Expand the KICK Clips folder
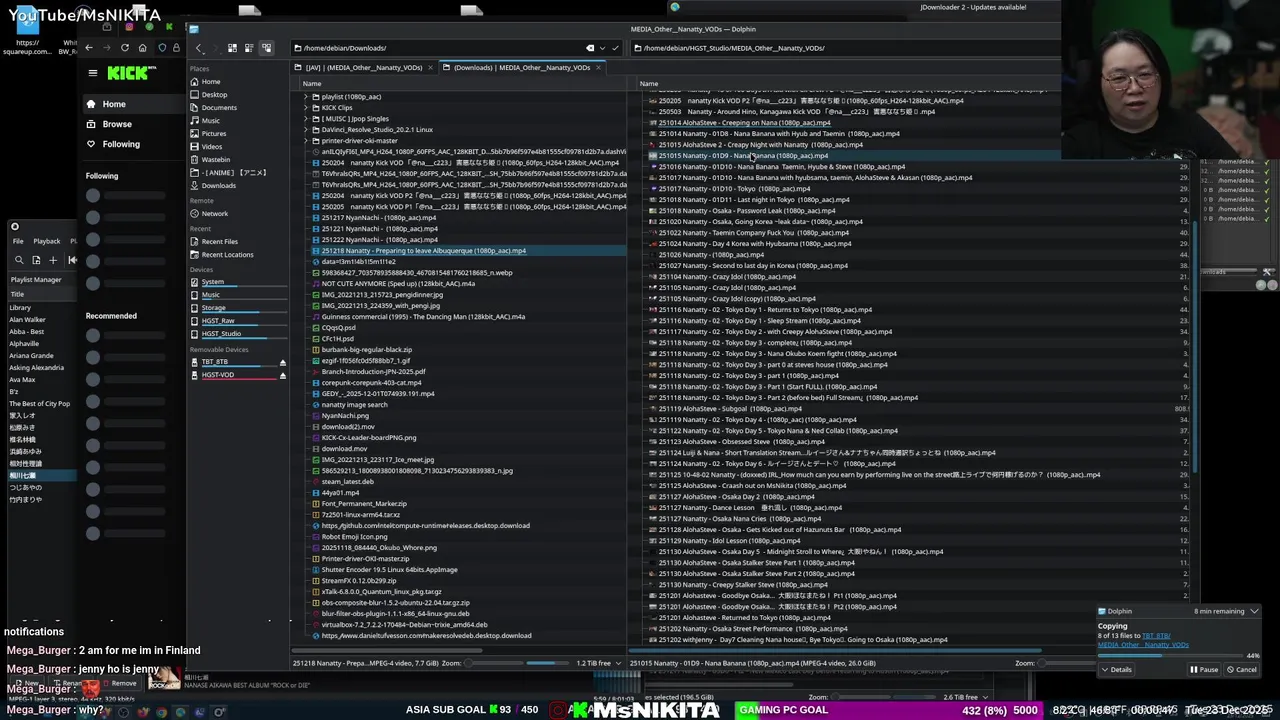 [x=305, y=108]
